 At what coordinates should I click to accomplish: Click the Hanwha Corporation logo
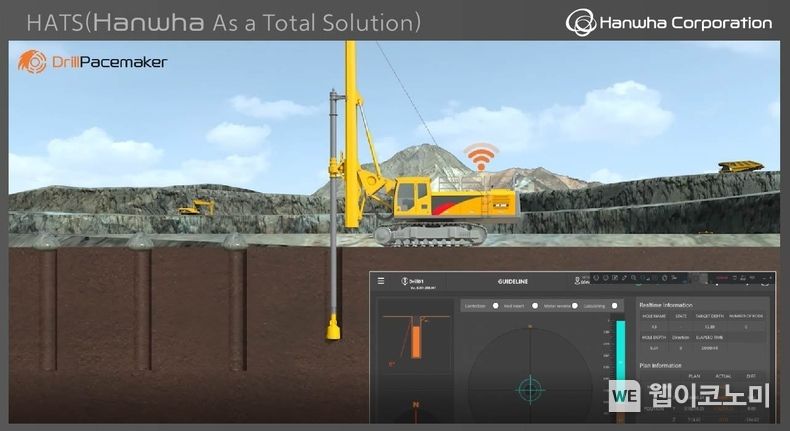669,23
